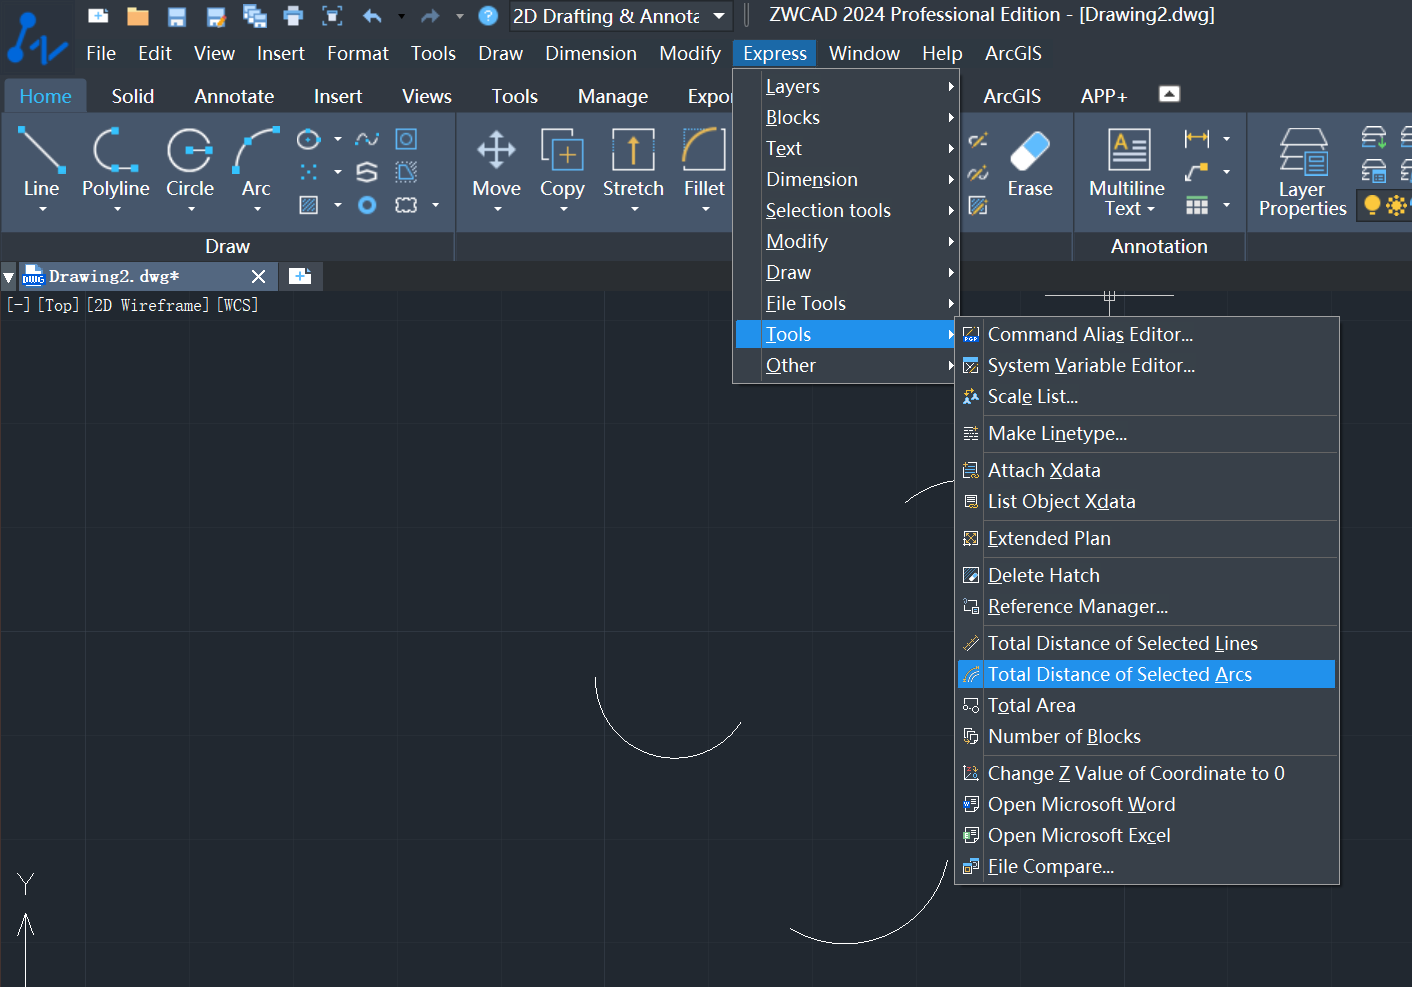Open the Blocks submenu in Express
This screenshot has height=987, width=1412.
coord(846,118)
